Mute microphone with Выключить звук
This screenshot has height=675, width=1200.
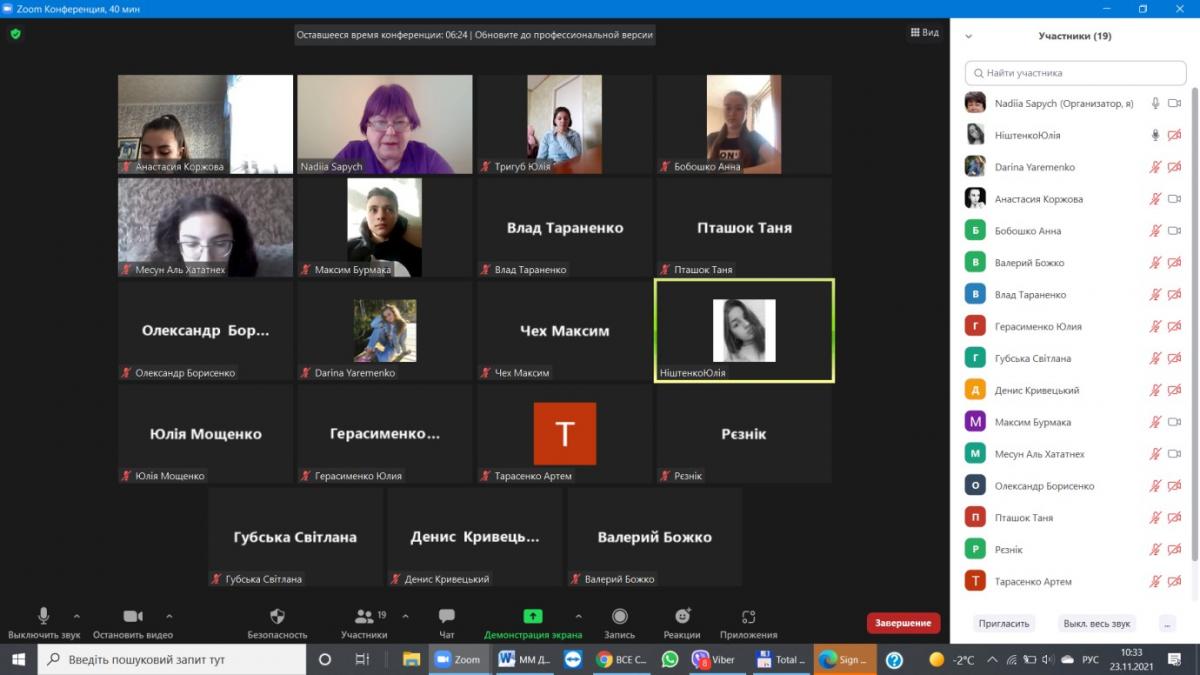pos(43,617)
